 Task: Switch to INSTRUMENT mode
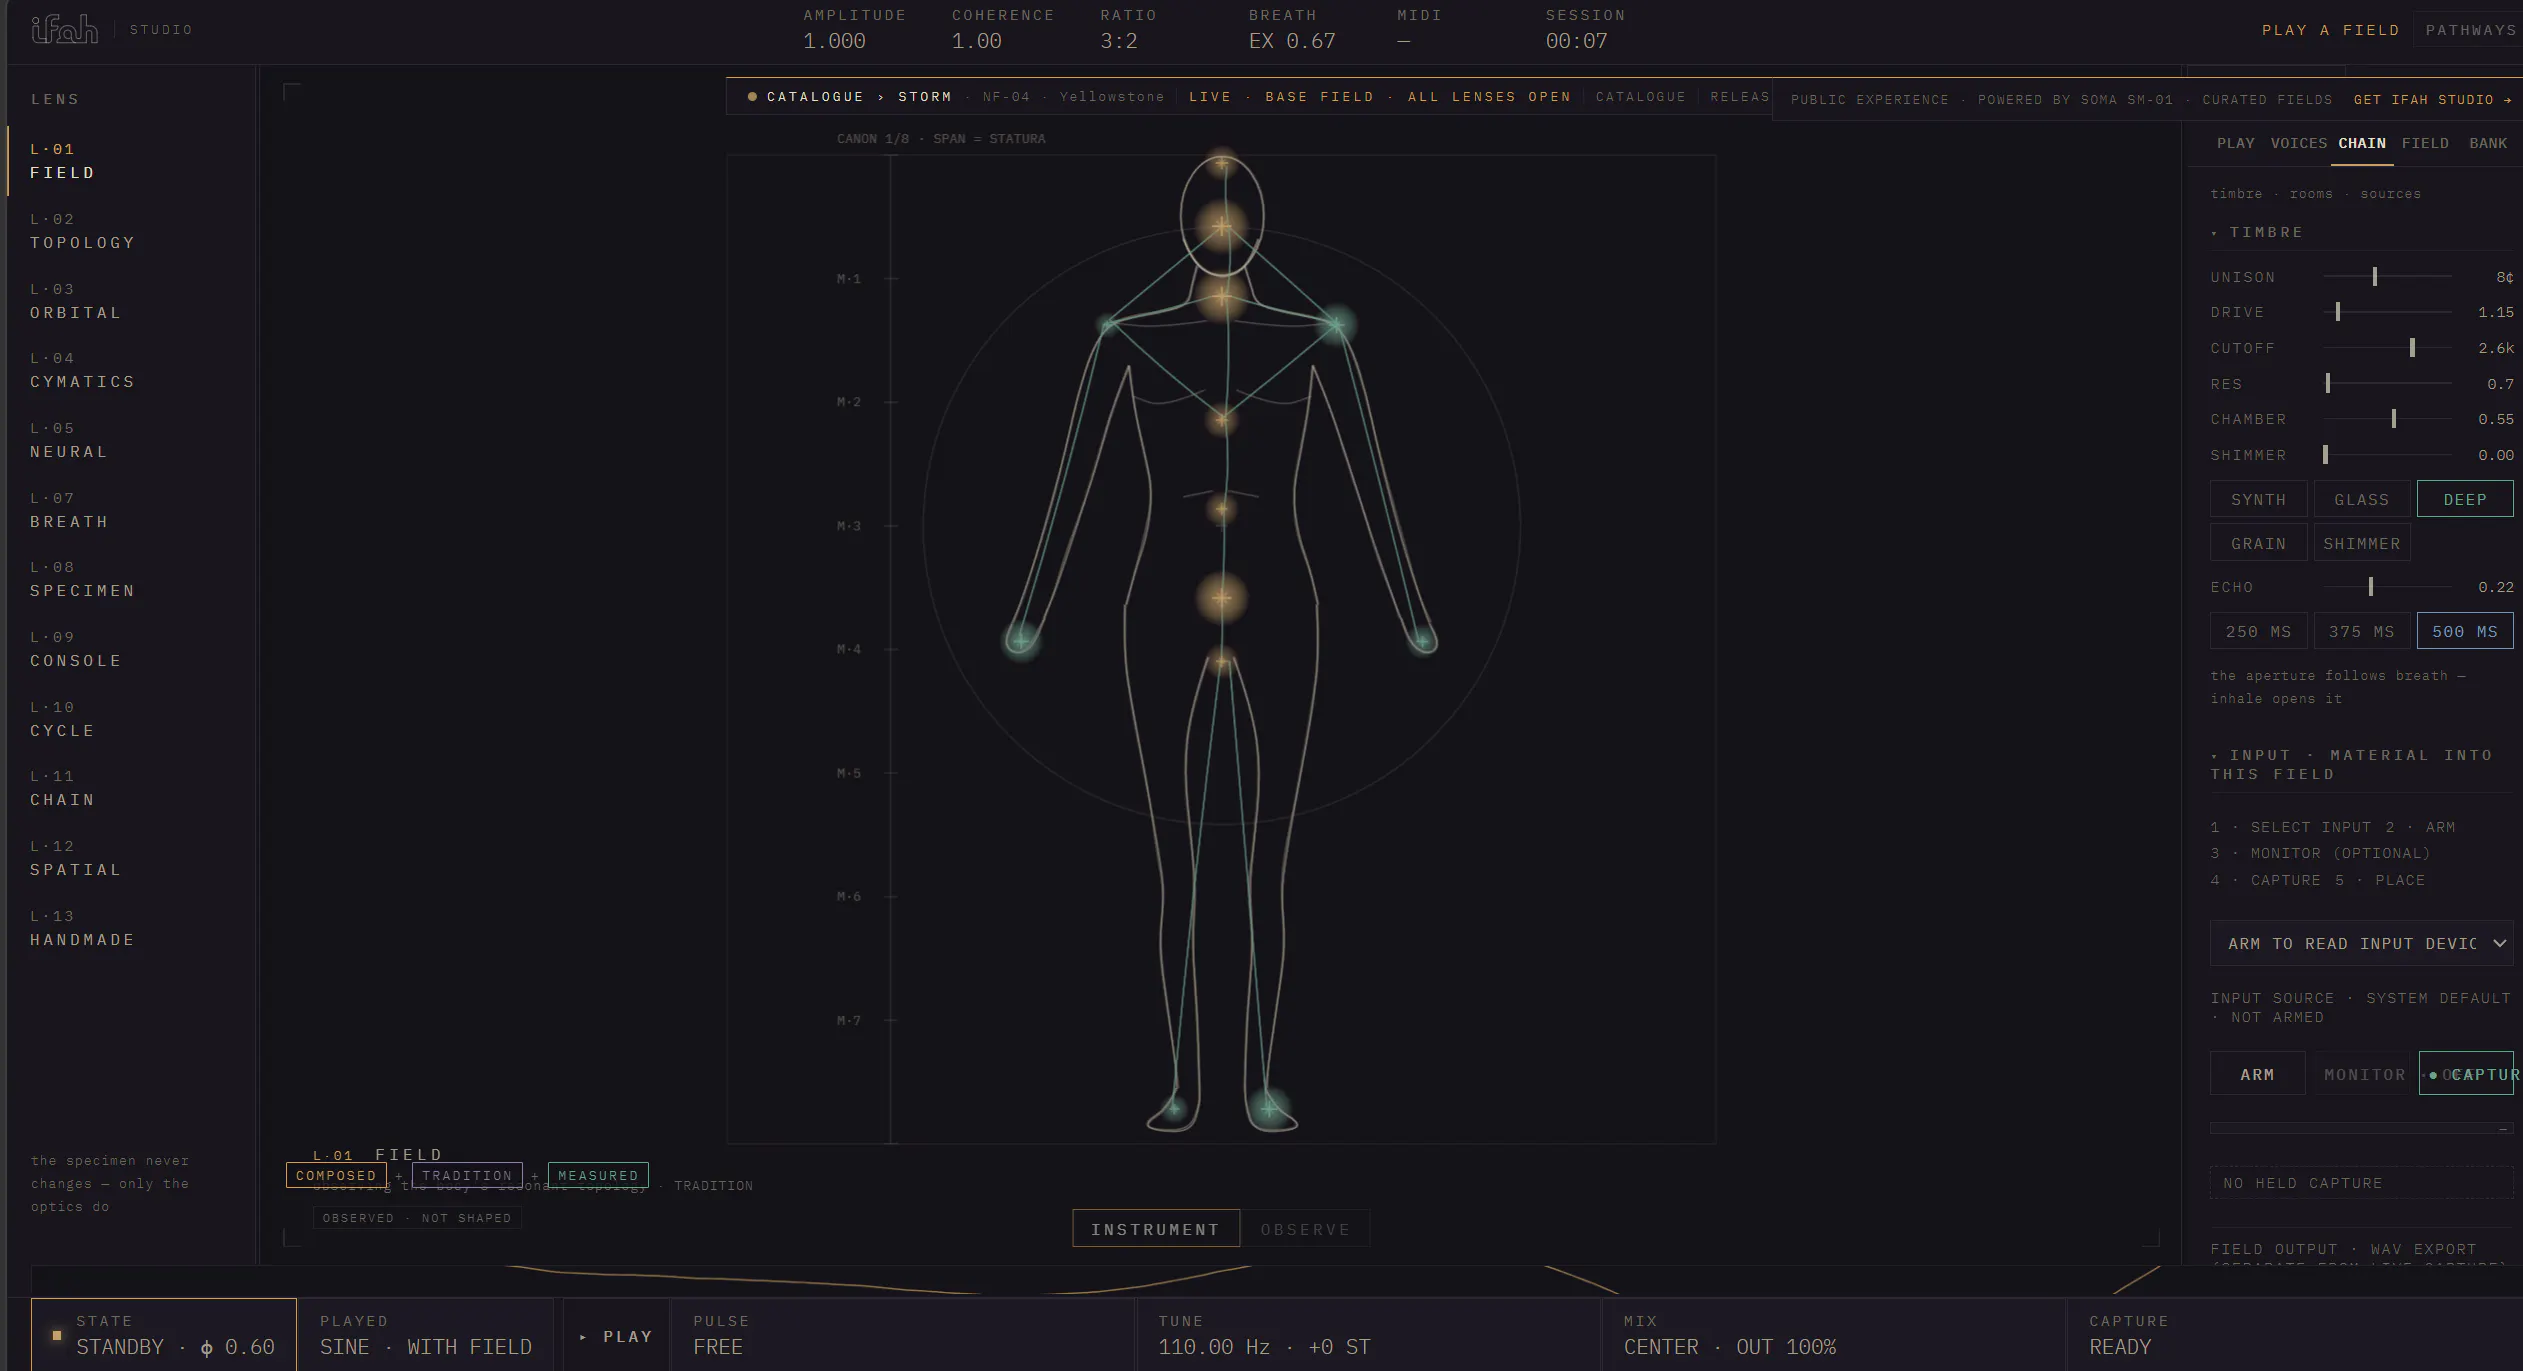tap(1156, 1228)
